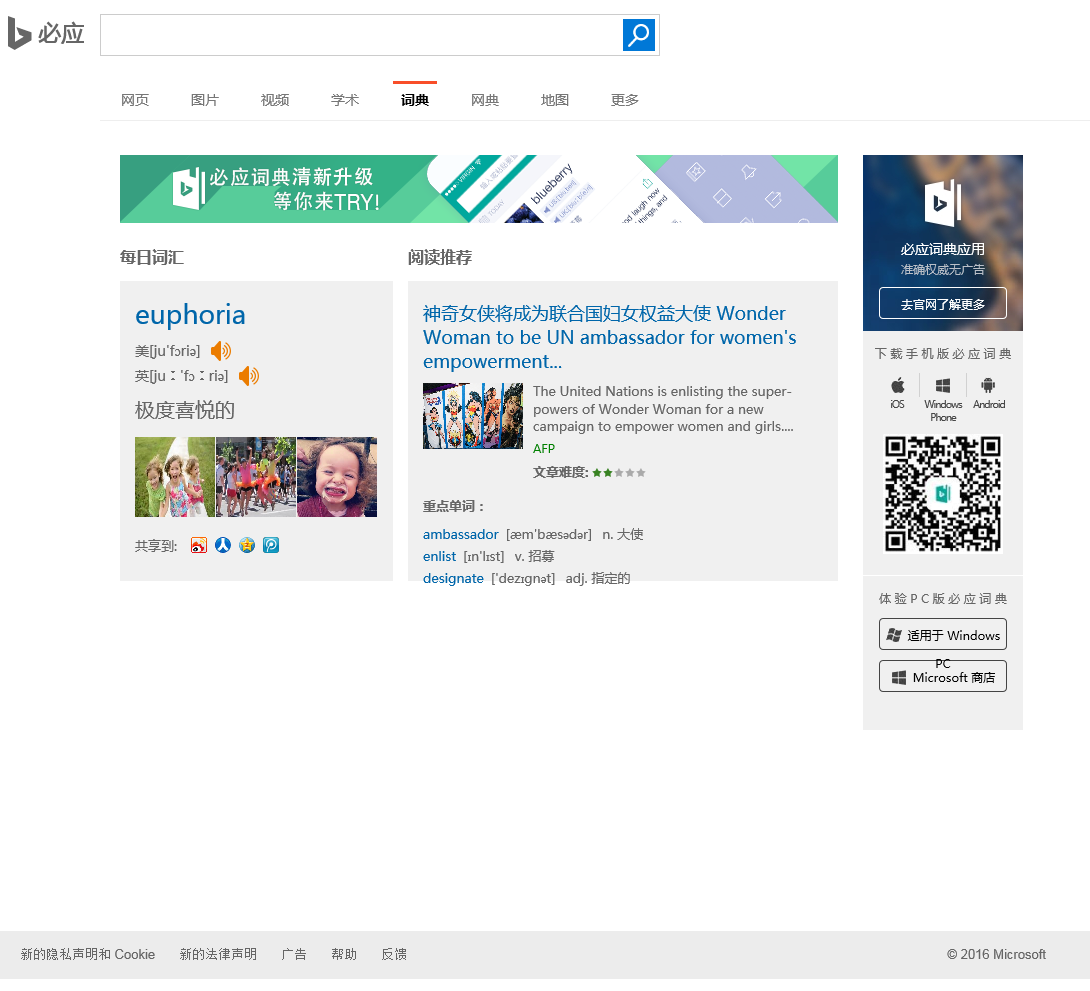The height and width of the screenshot is (991, 1090).
Task: Select the 词典 tab
Action: (415, 100)
